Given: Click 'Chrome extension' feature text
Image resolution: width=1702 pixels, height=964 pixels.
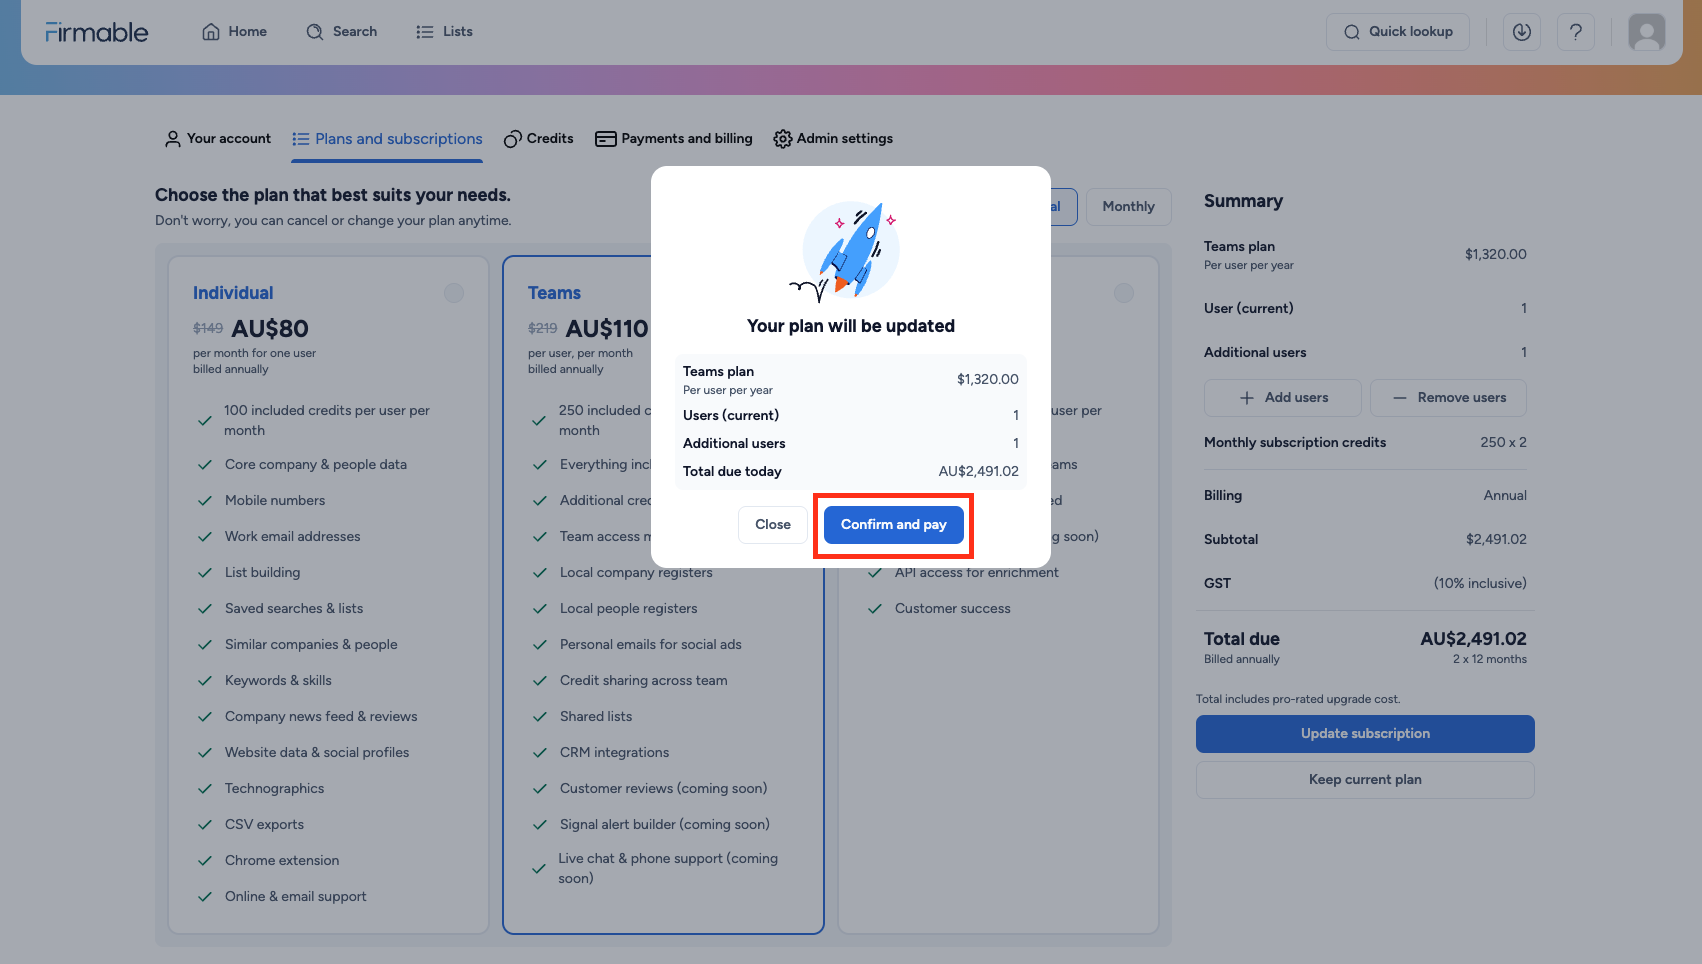Looking at the screenshot, I should coord(282,861).
